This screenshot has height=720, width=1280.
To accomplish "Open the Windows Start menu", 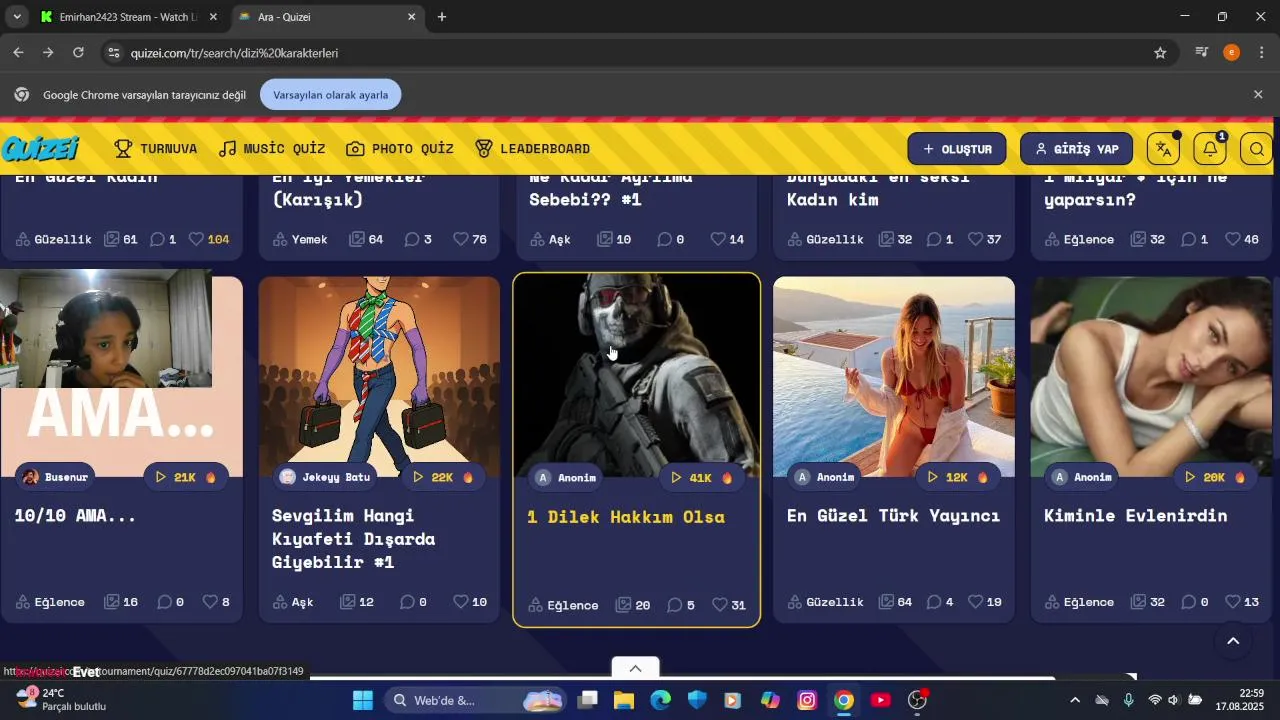I will pos(362,700).
